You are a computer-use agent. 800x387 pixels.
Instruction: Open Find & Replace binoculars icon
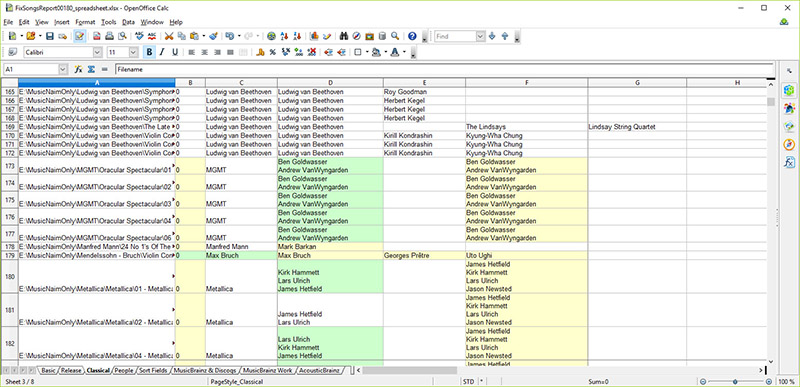[x=344, y=36]
